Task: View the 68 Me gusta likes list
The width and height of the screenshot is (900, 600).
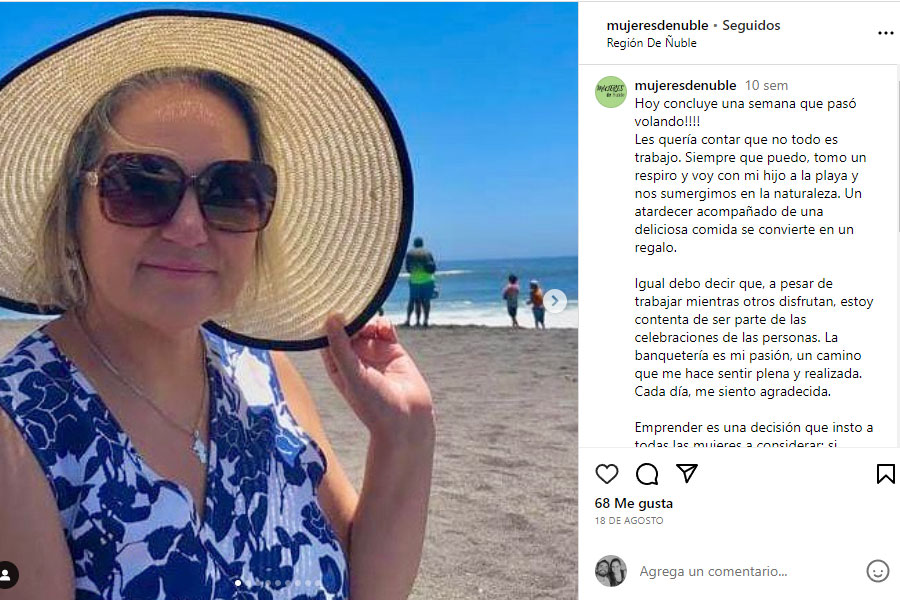Action: (634, 504)
